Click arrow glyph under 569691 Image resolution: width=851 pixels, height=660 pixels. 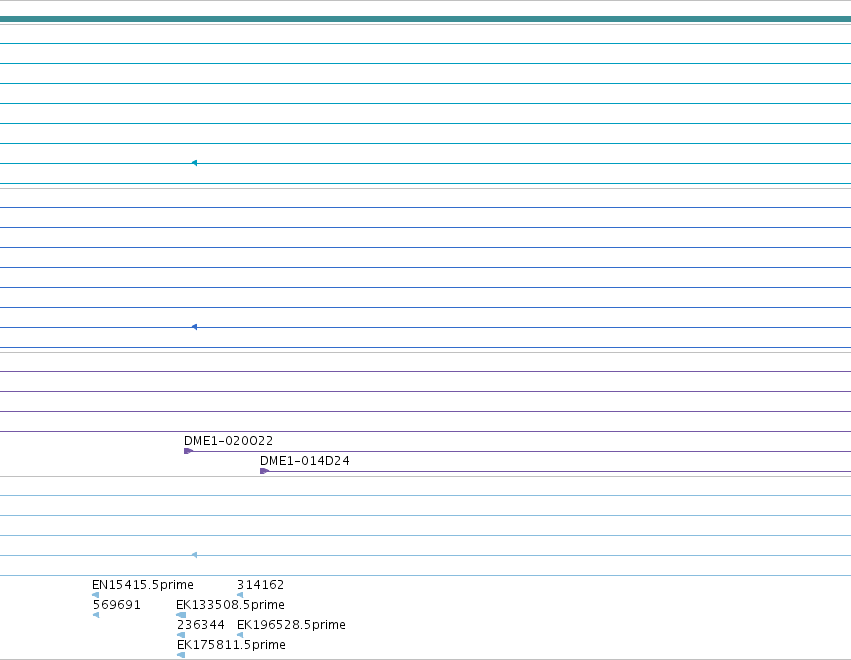[x=96, y=615]
